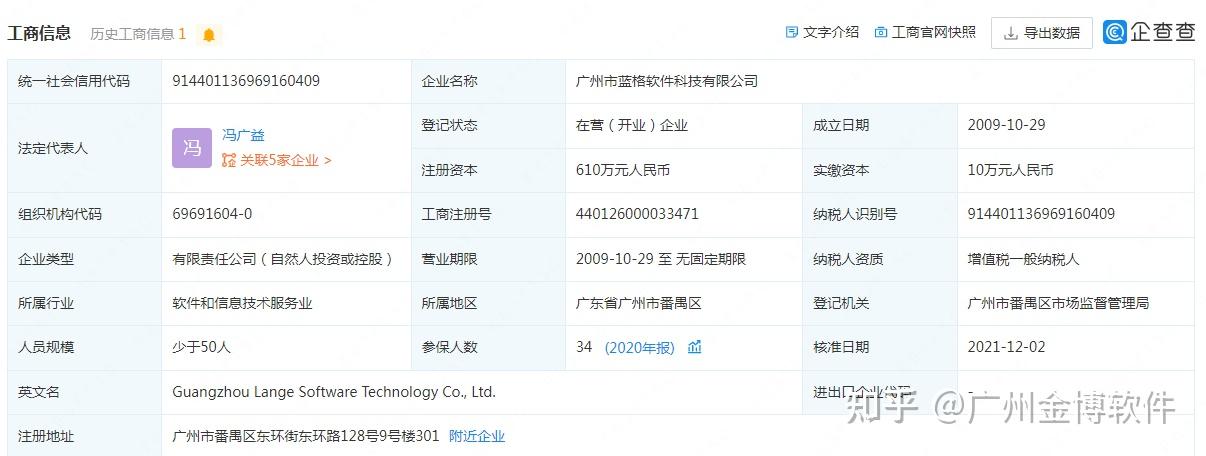The height and width of the screenshot is (456, 1206).
Task: Click the 实缴资本 label cell
Action: (x=880, y=170)
